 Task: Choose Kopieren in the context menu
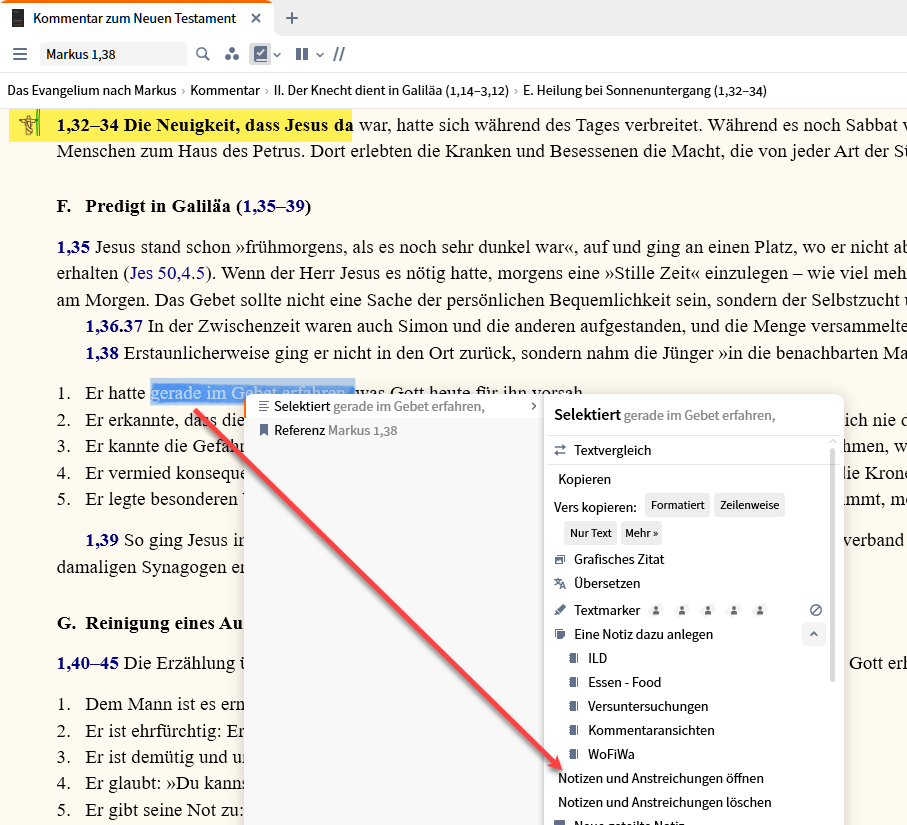[x=584, y=480]
